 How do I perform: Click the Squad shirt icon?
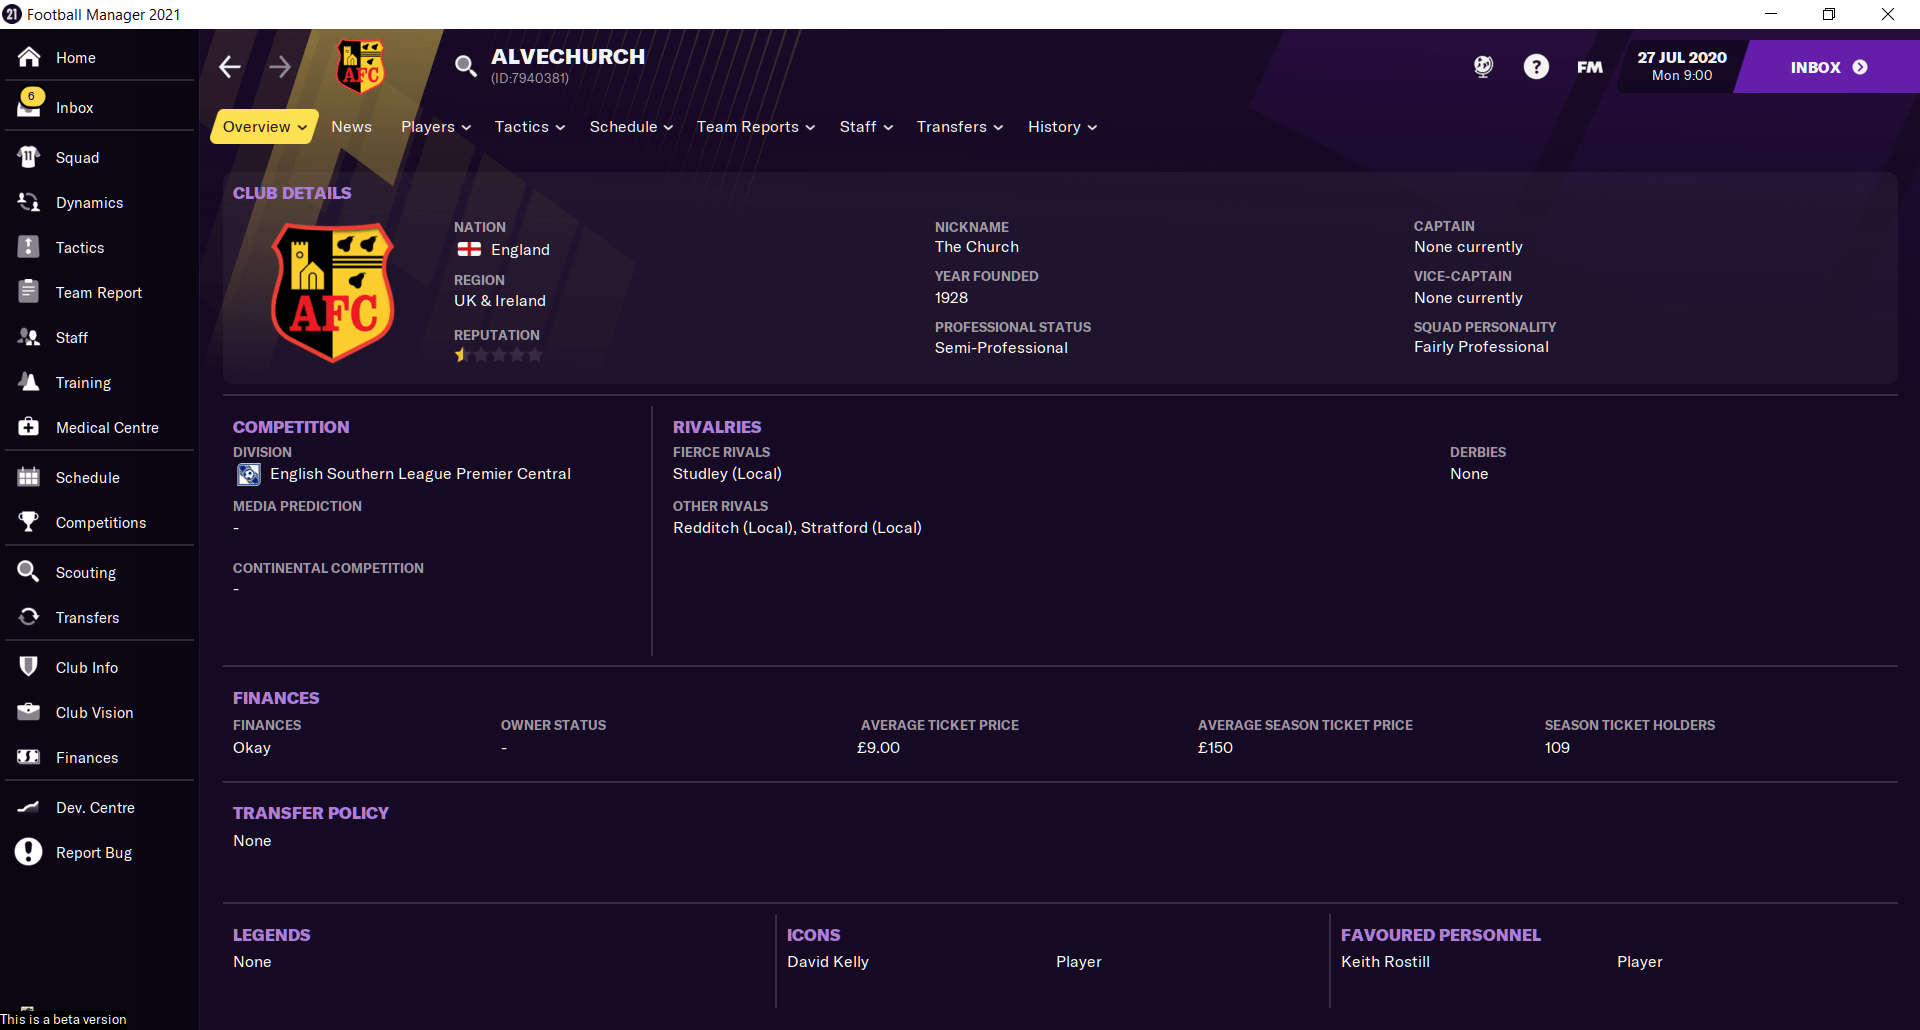tap(29, 157)
